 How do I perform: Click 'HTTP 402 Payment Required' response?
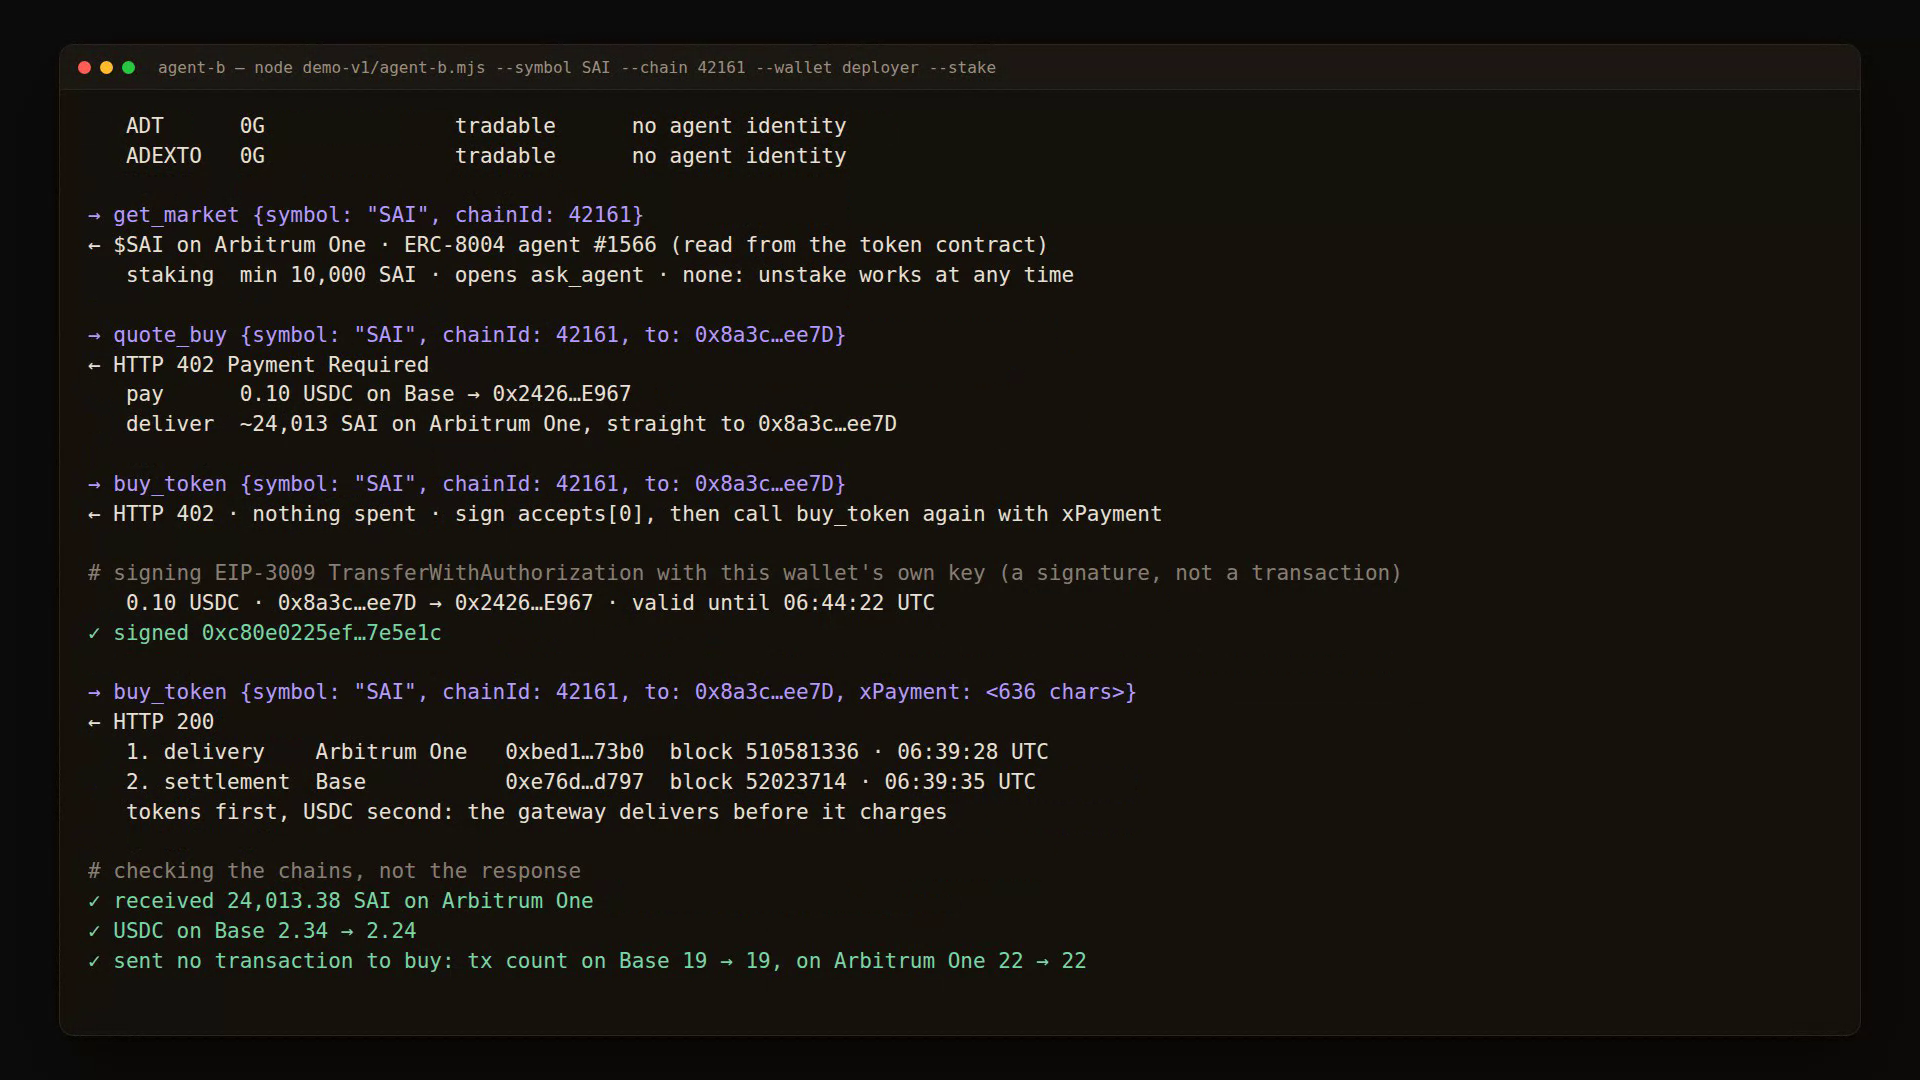pyautogui.click(x=258, y=365)
